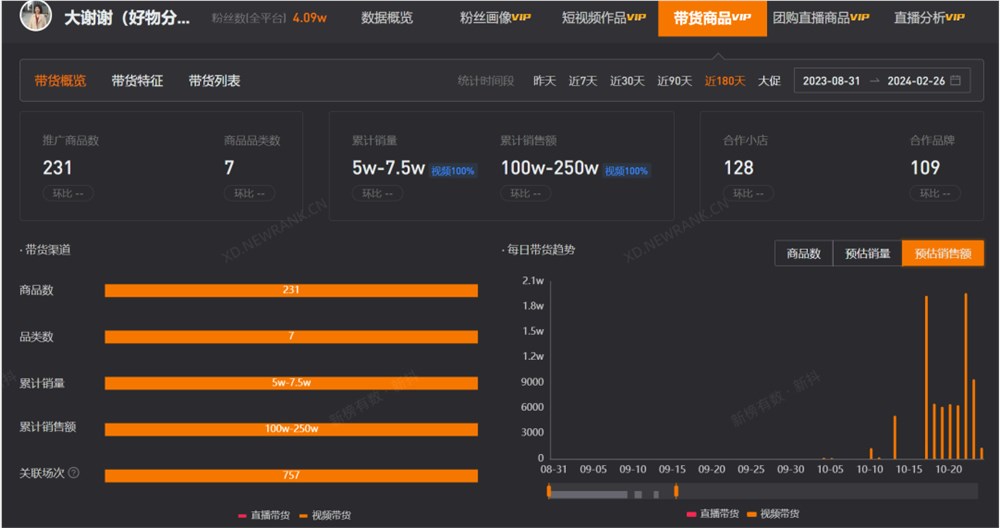Viewport: 1000px width, 528px height.
Task: Toggle 直播带货 legend in 带货渠道 chart
Action: 263,515
